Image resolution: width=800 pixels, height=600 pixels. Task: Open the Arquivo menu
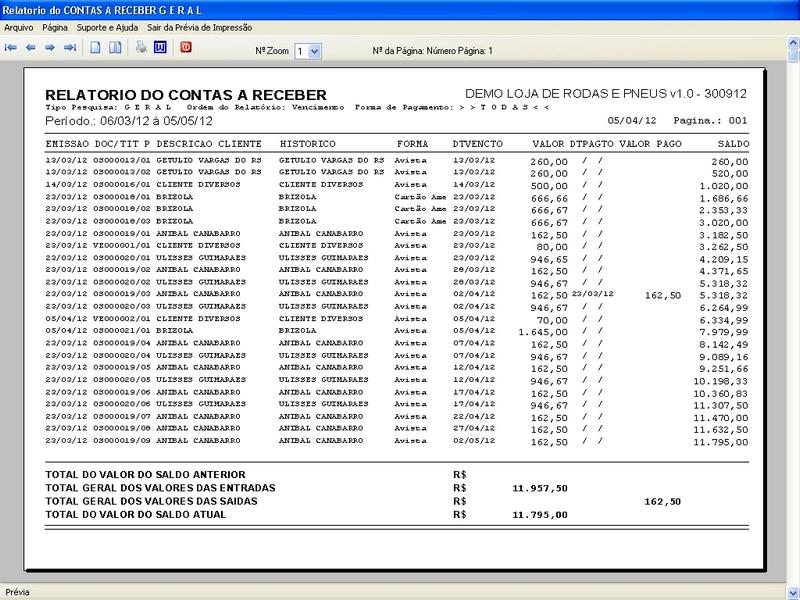click(x=18, y=28)
